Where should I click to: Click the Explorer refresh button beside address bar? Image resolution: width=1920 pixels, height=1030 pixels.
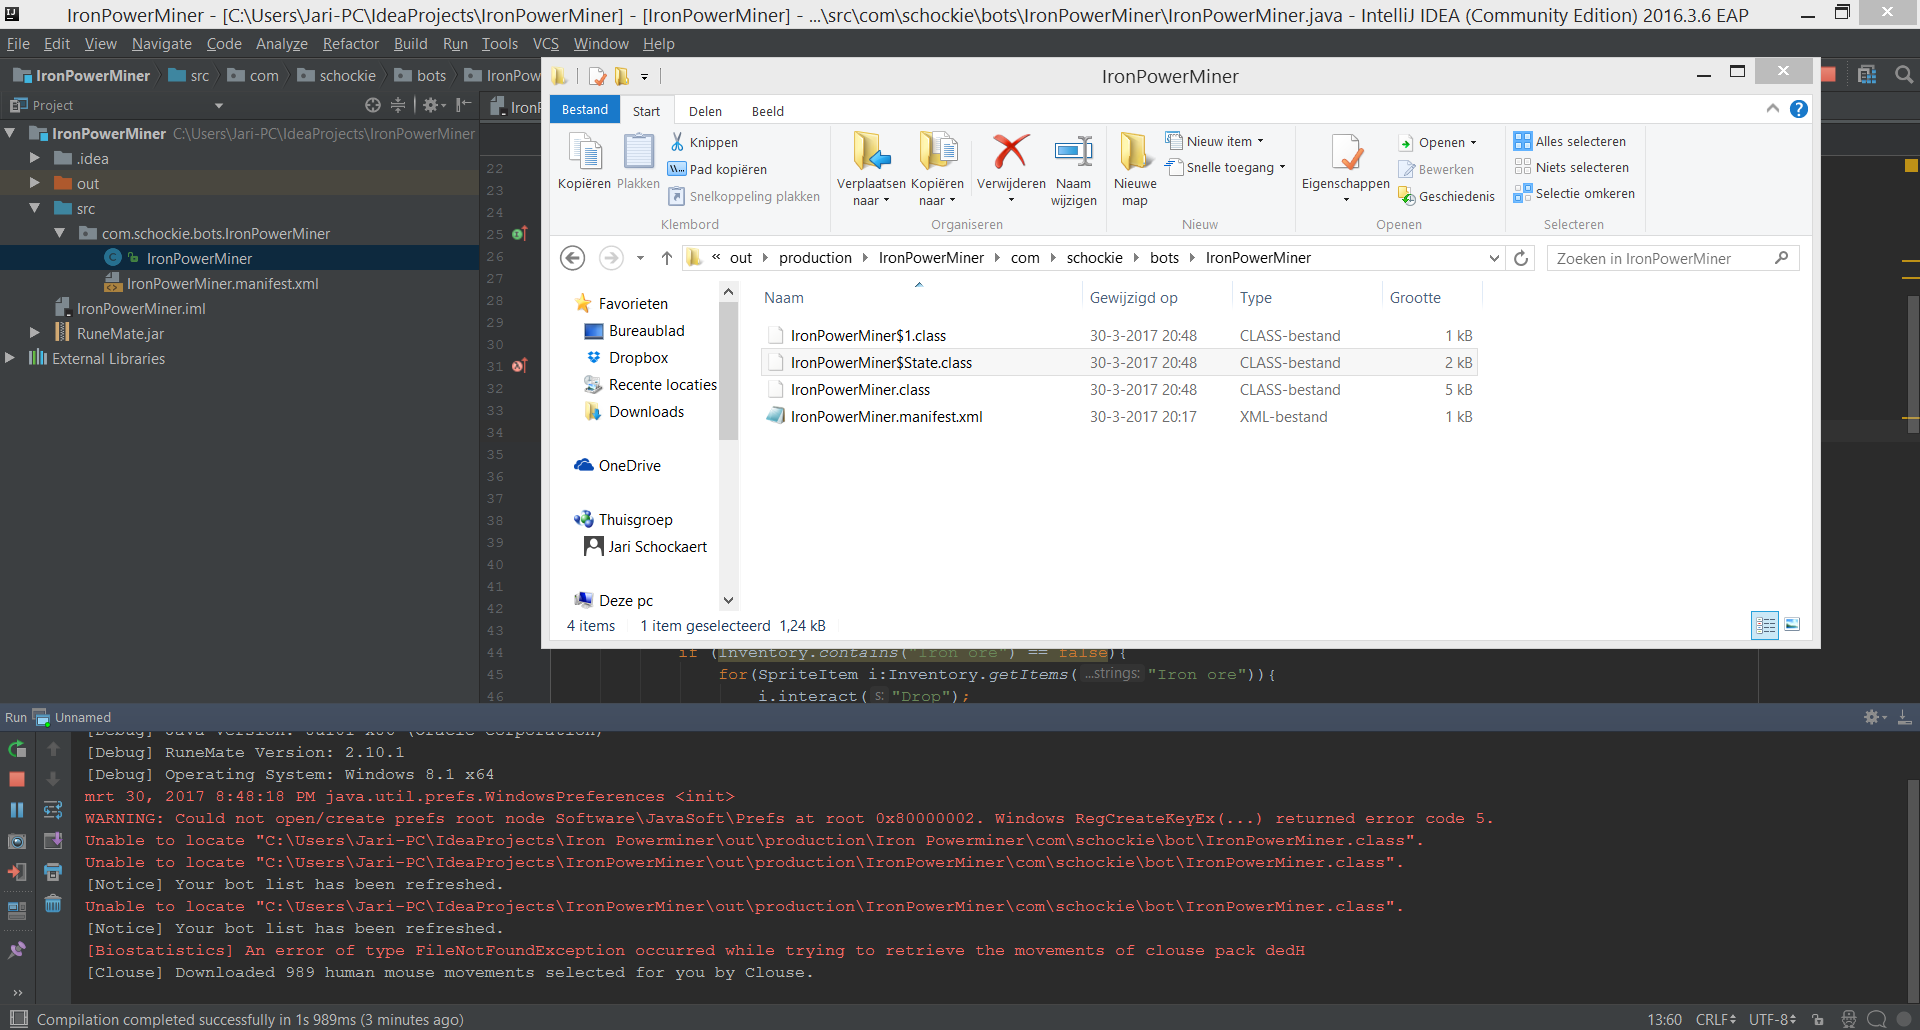pos(1521,258)
